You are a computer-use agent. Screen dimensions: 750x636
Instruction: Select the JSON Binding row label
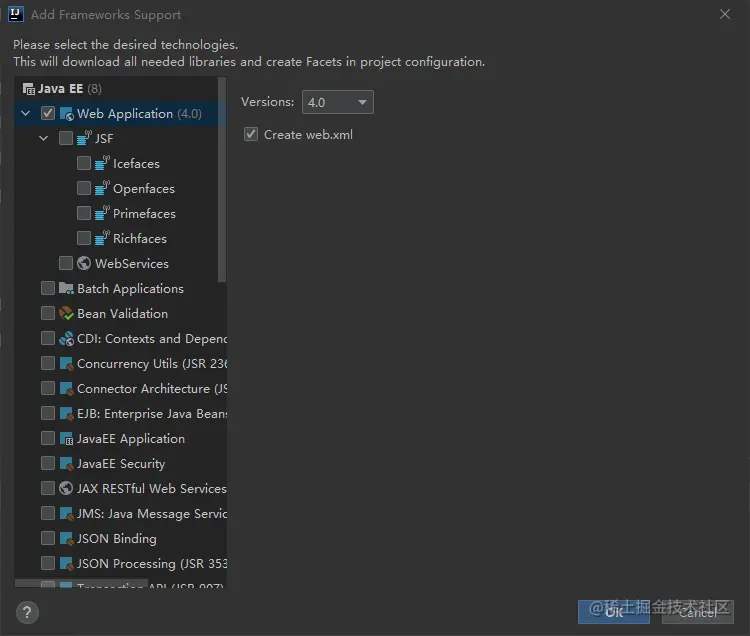click(x=117, y=539)
